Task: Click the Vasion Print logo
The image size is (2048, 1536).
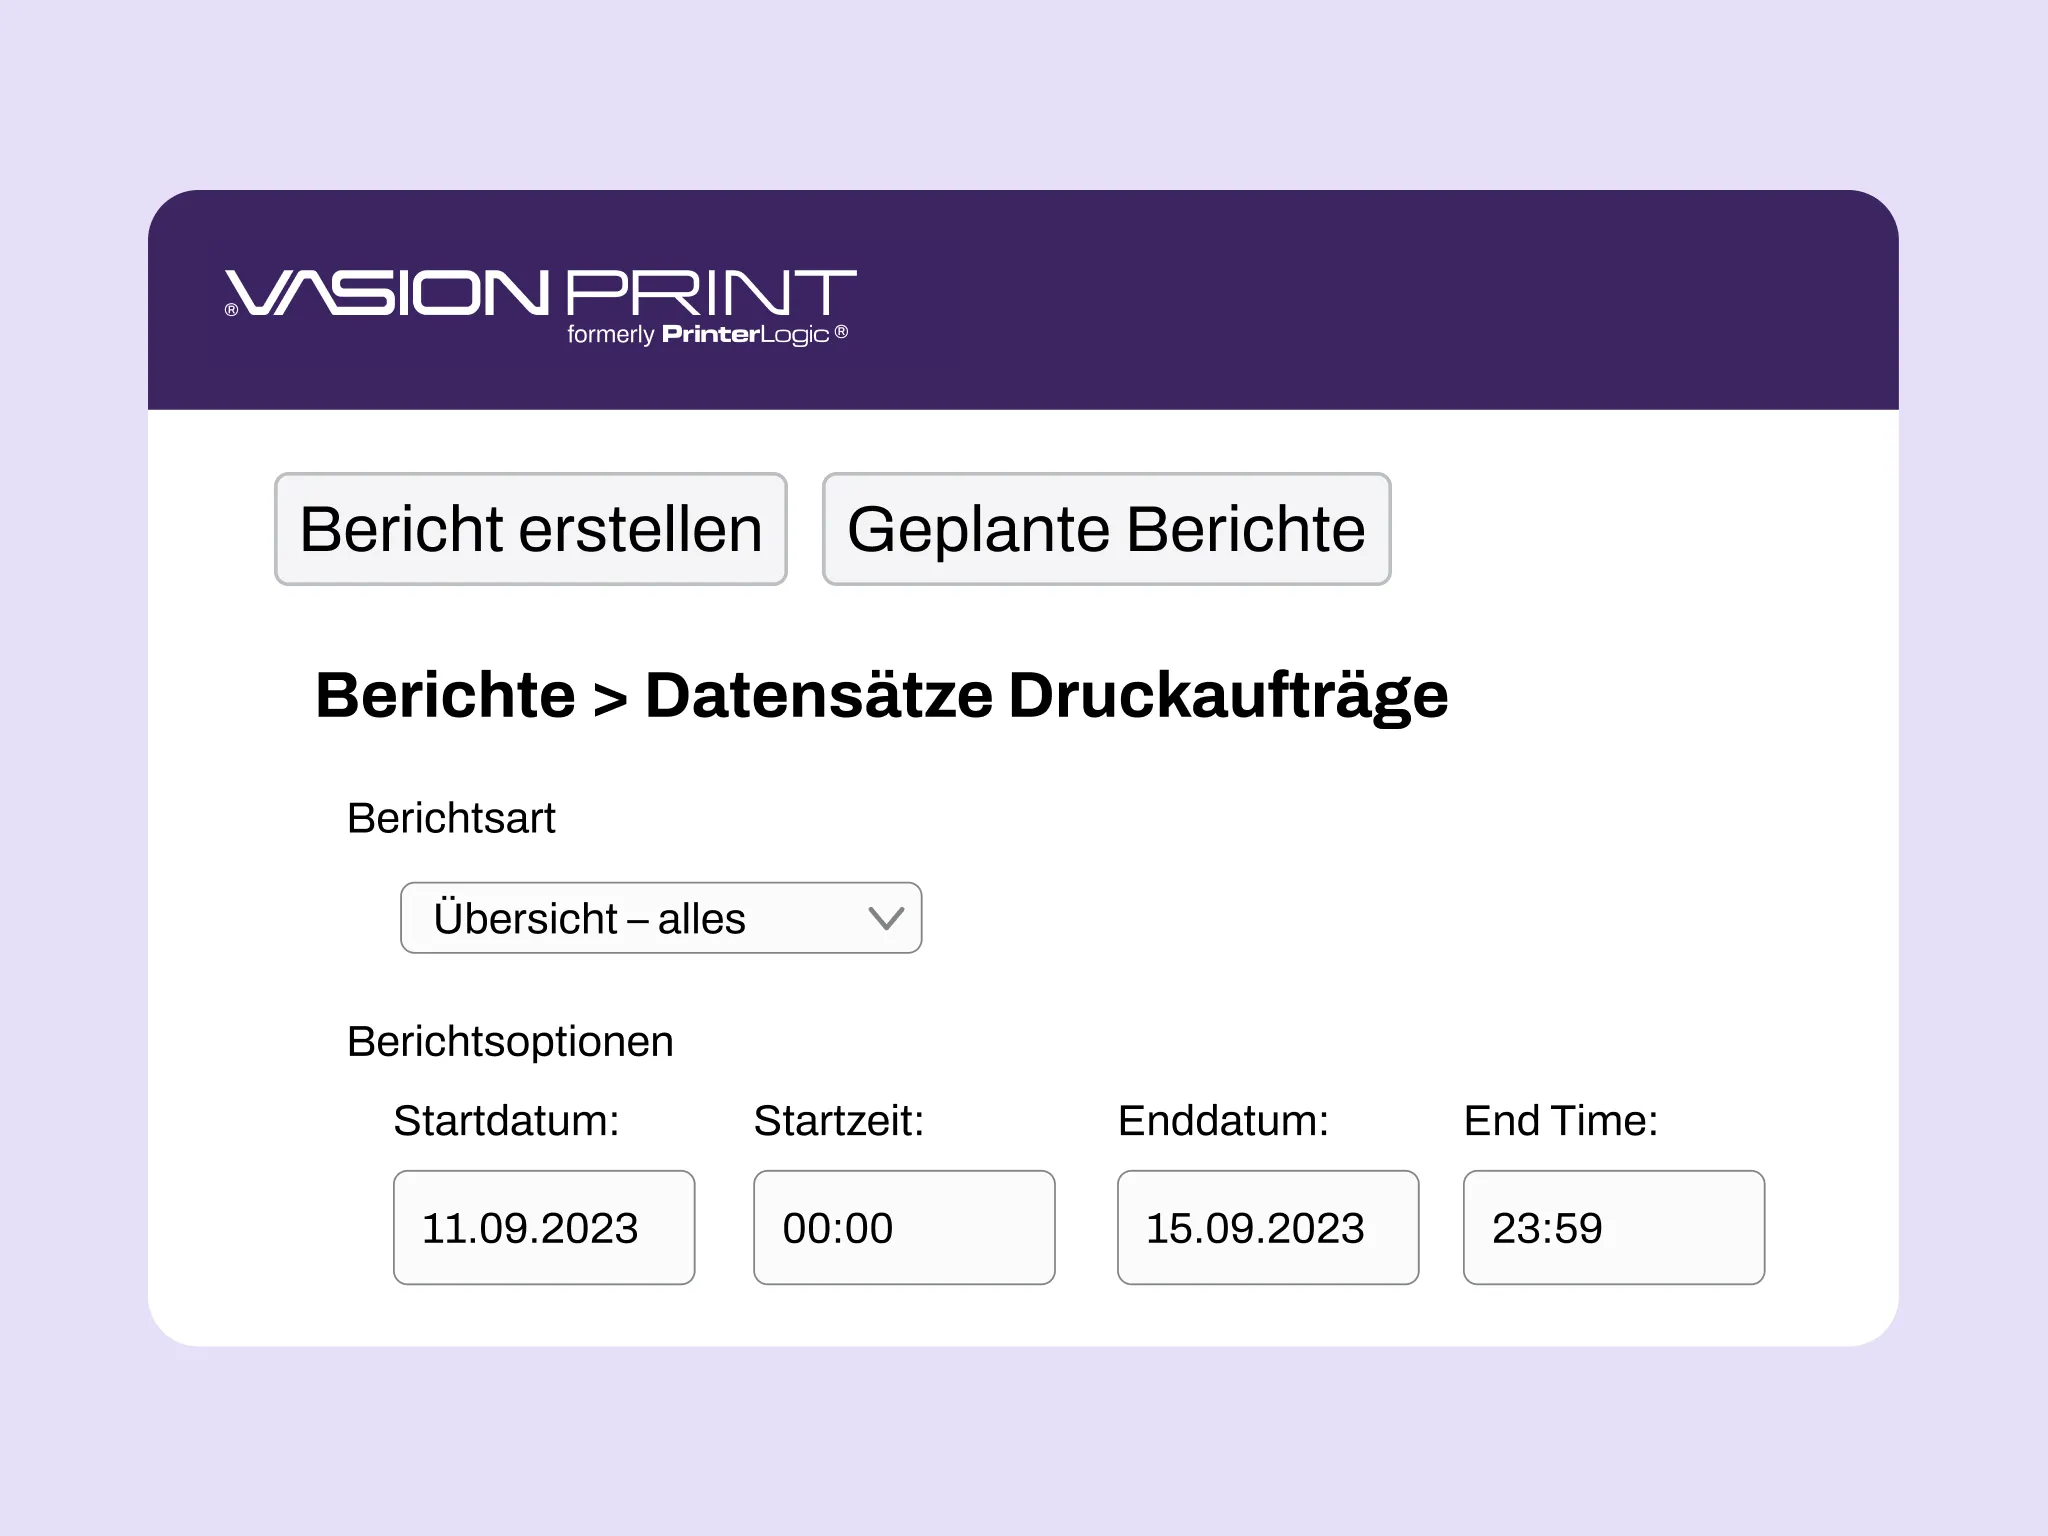Action: tap(540, 293)
